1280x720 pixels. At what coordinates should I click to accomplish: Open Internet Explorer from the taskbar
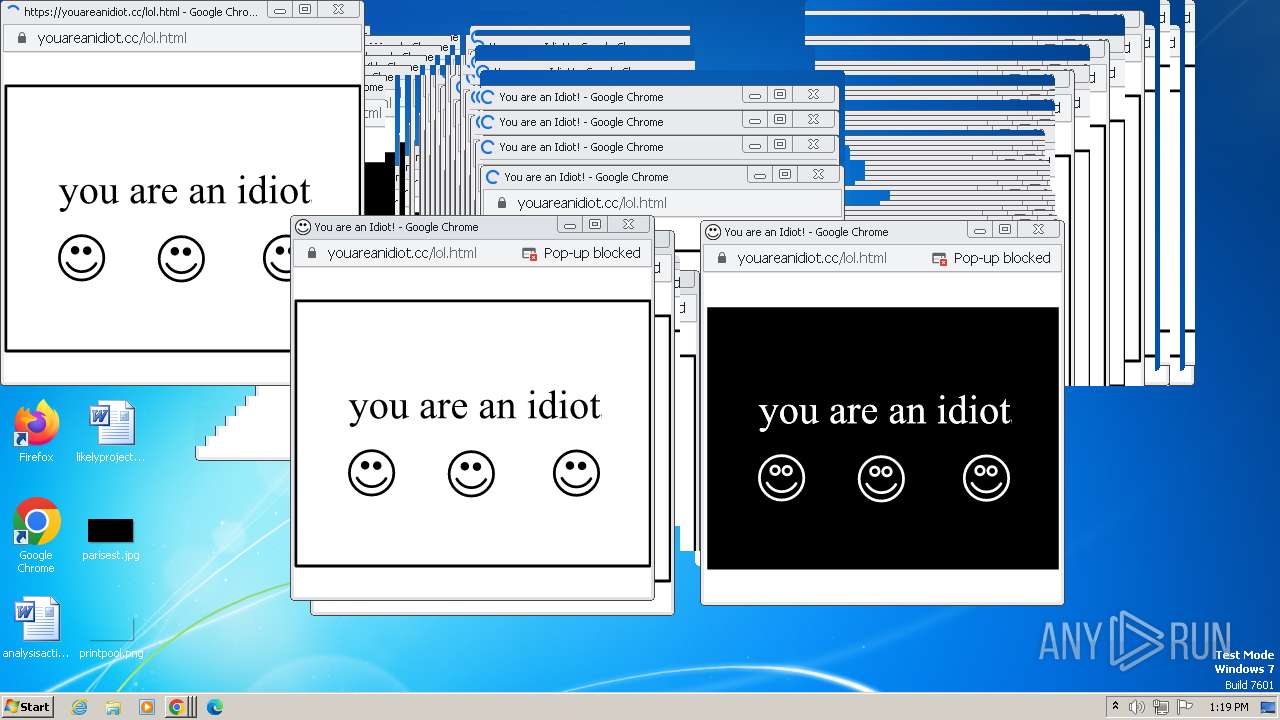(x=79, y=707)
